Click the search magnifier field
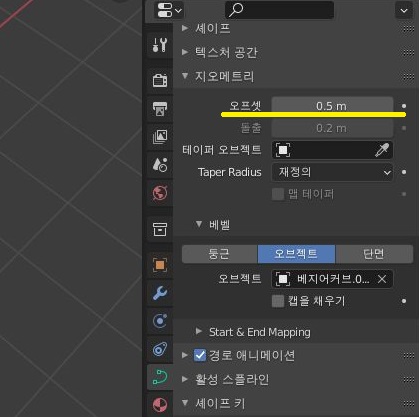Screen dimensions: 419x417 pos(279,10)
